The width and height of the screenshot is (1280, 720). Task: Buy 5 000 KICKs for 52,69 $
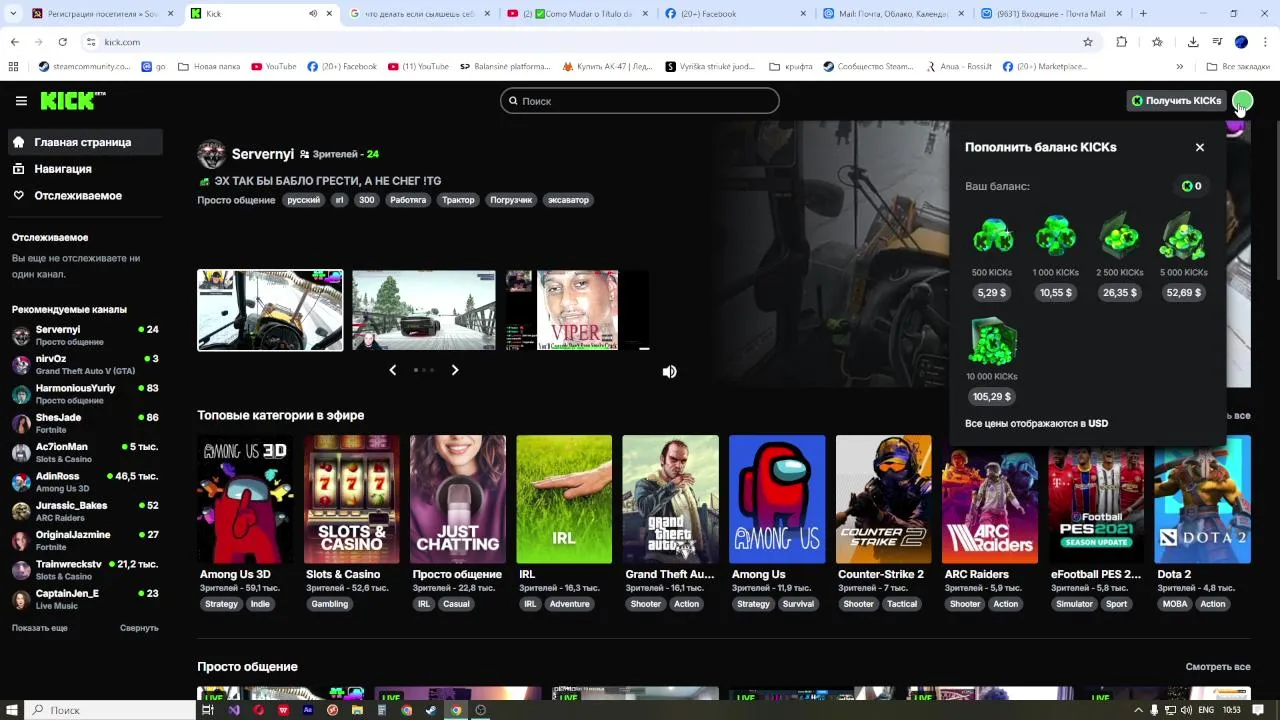pyautogui.click(x=1183, y=293)
